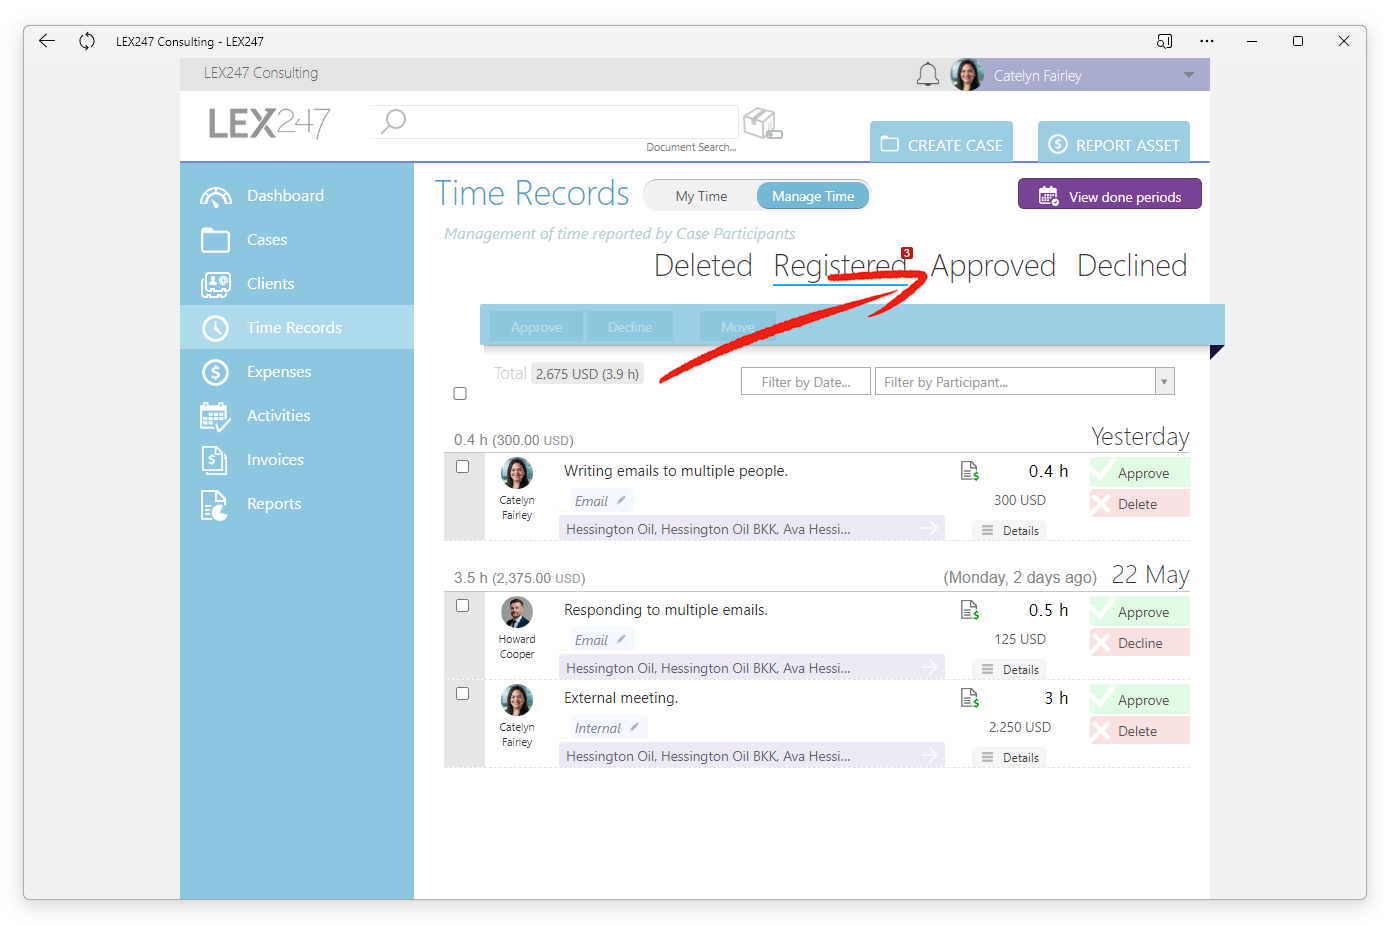Click the CREATE CASE button
1390x925 pixels.
(x=941, y=142)
